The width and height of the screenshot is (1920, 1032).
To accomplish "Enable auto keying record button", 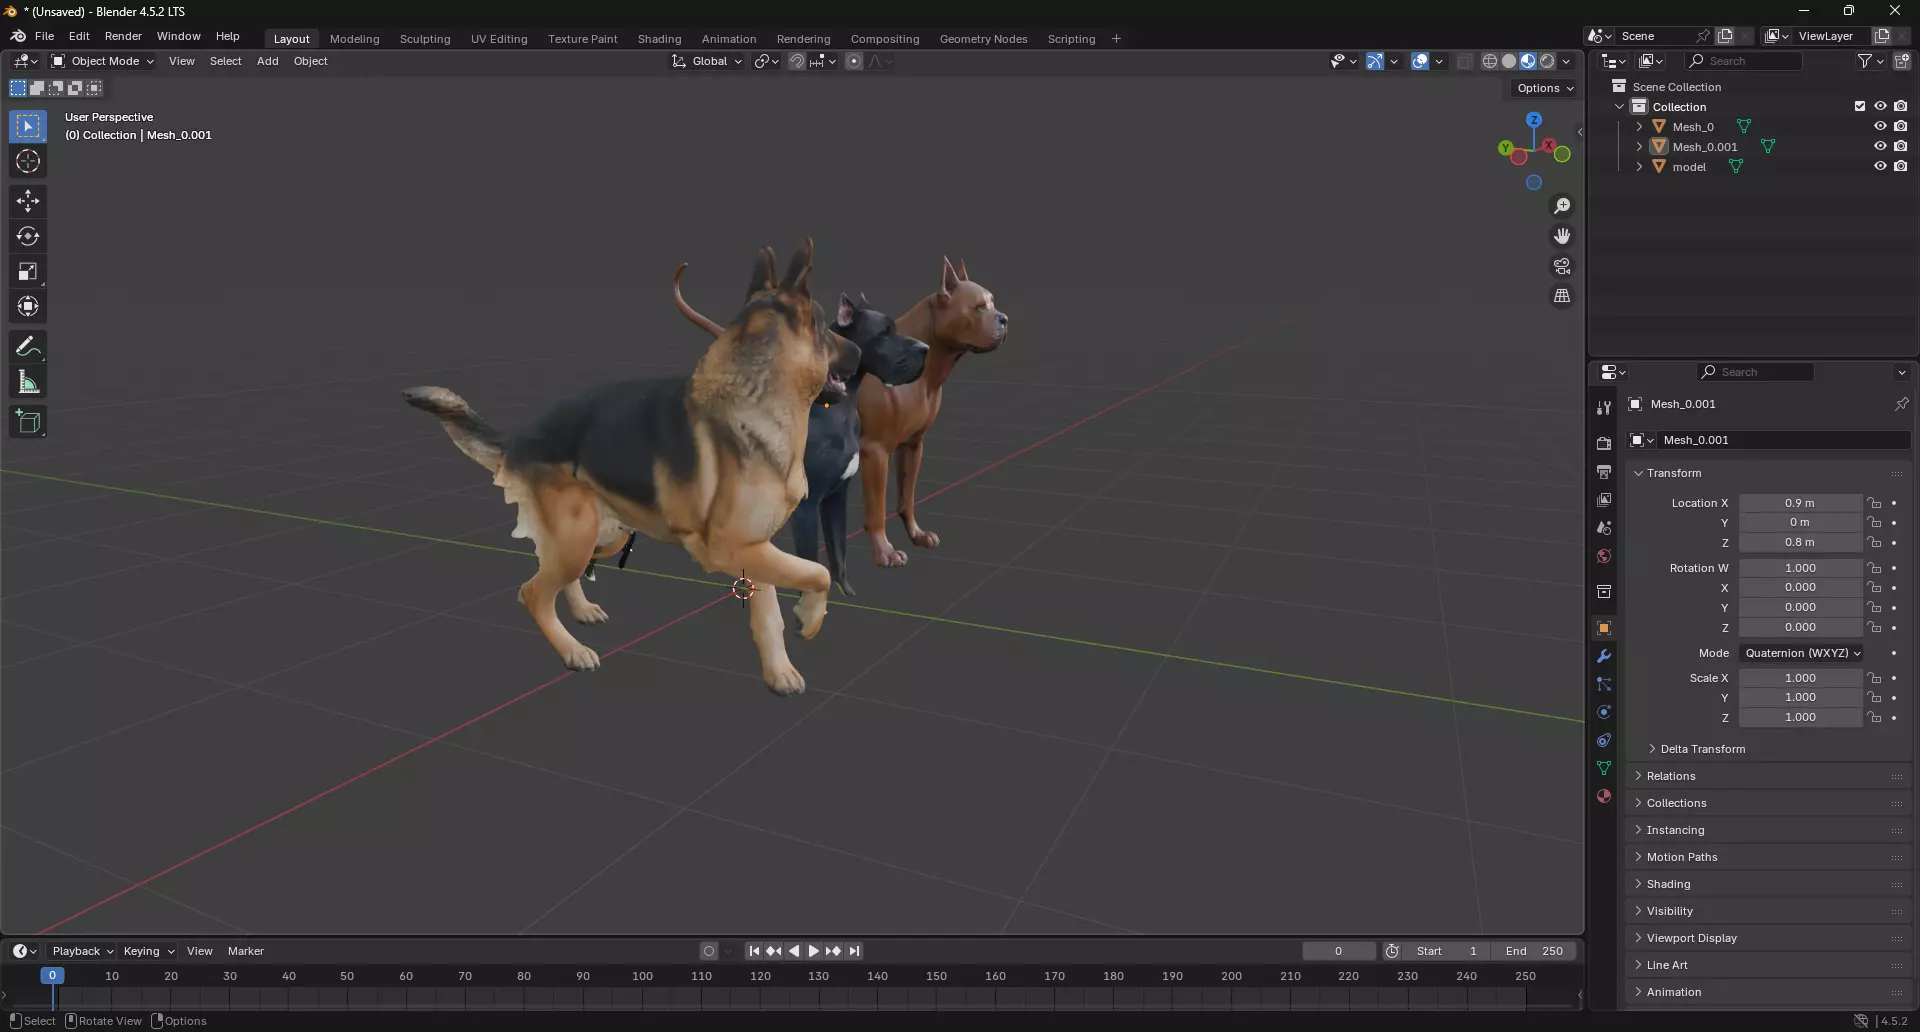I will (x=709, y=951).
